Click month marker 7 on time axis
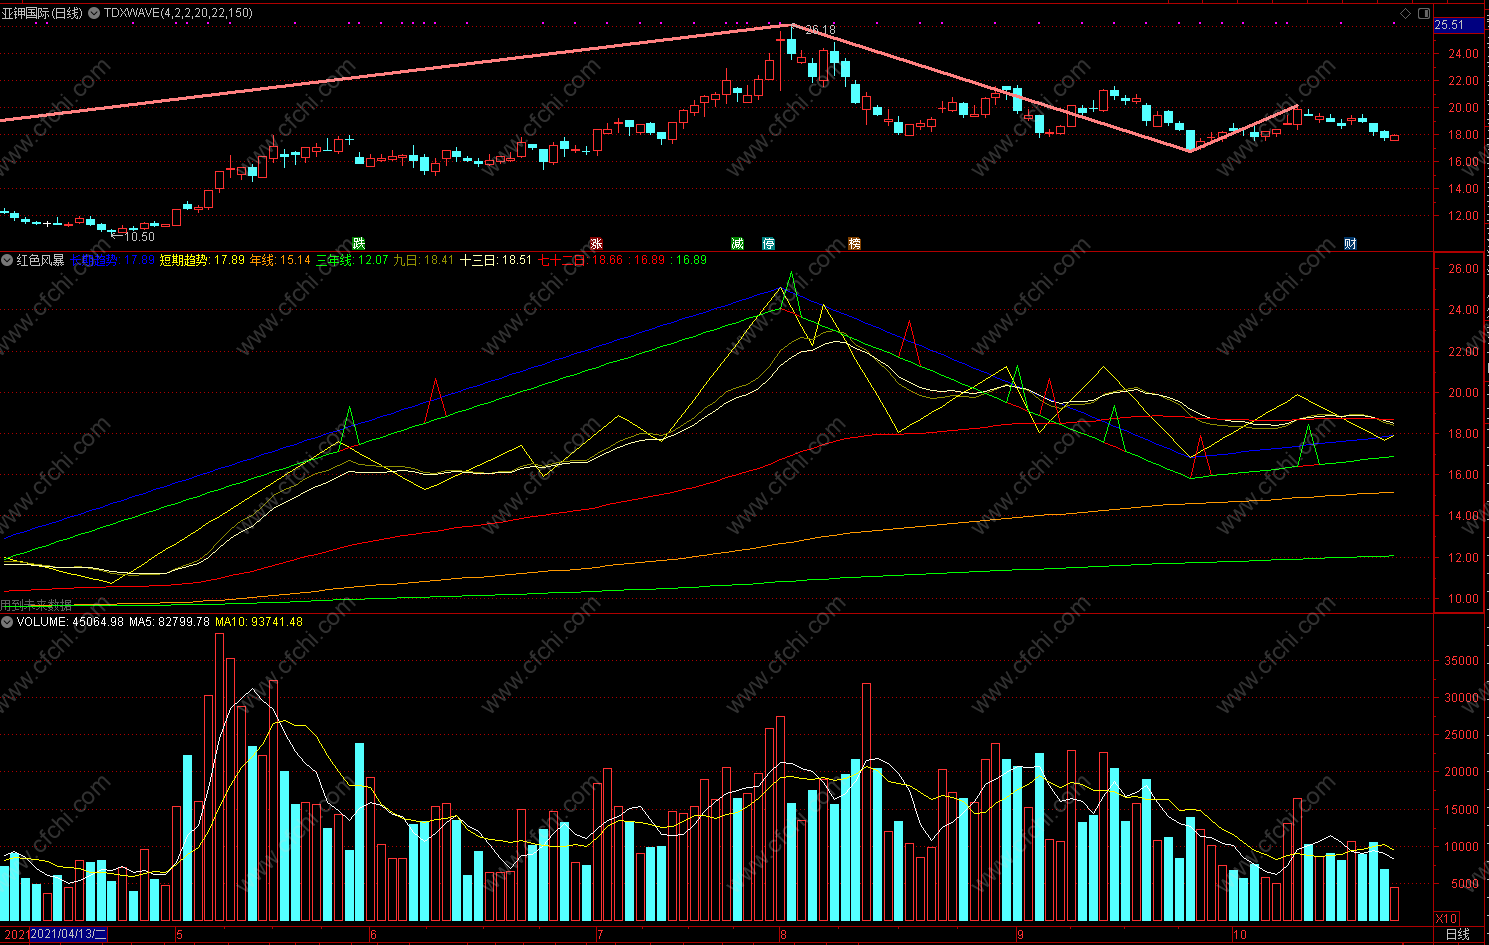This screenshot has width=1489, height=945. tap(599, 935)
